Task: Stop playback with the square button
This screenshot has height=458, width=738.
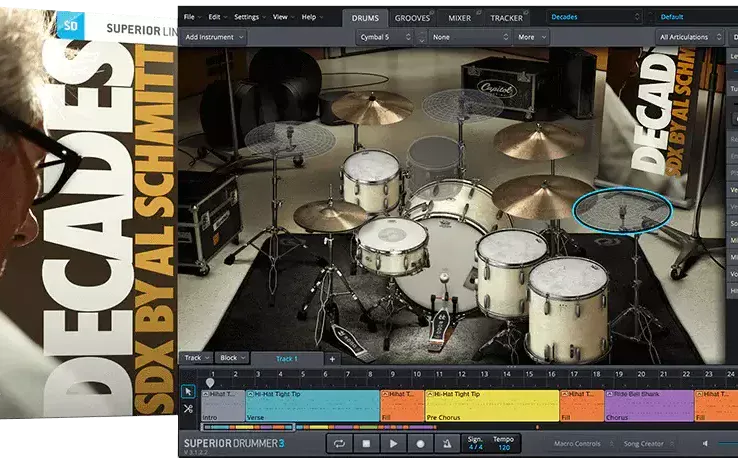Action: coord(366,443)
